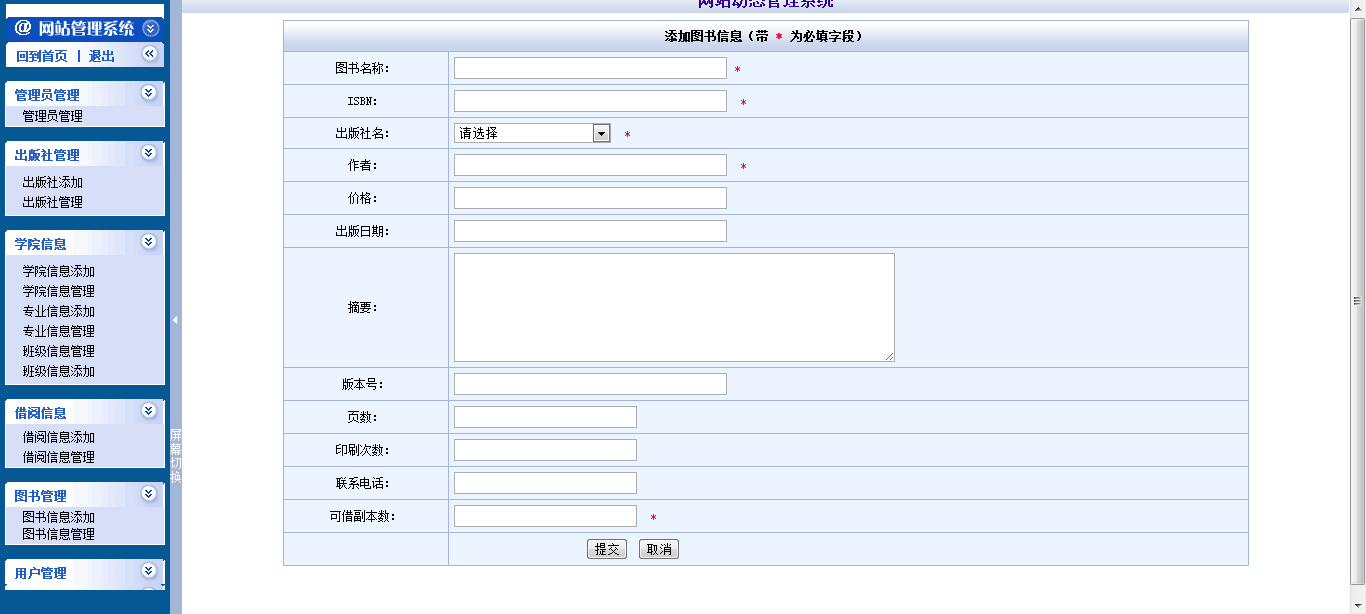This screenshot has height=614, width=1366.
Task: Focus the 页数 input field
Action: click(545, 417)
